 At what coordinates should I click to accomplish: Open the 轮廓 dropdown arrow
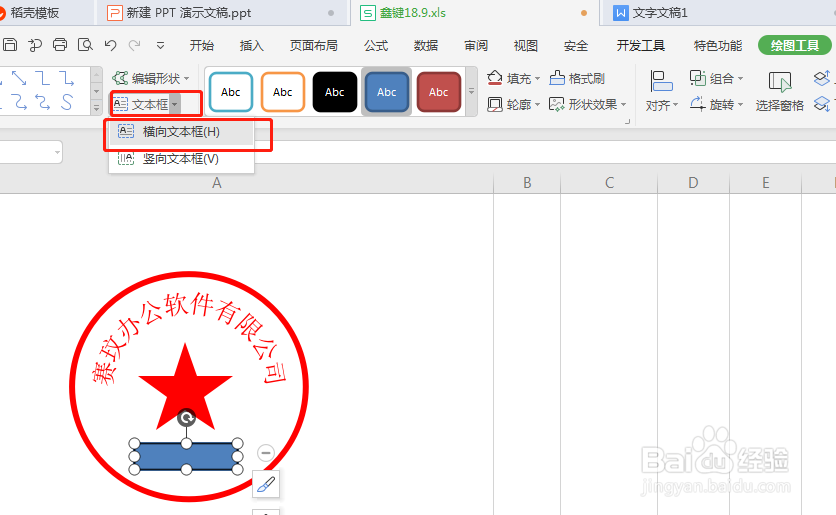537,104
